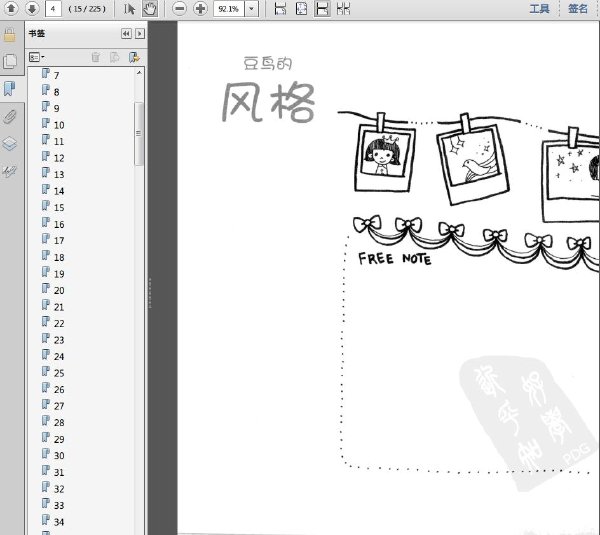Open the attachments paperclip panel

10,116
